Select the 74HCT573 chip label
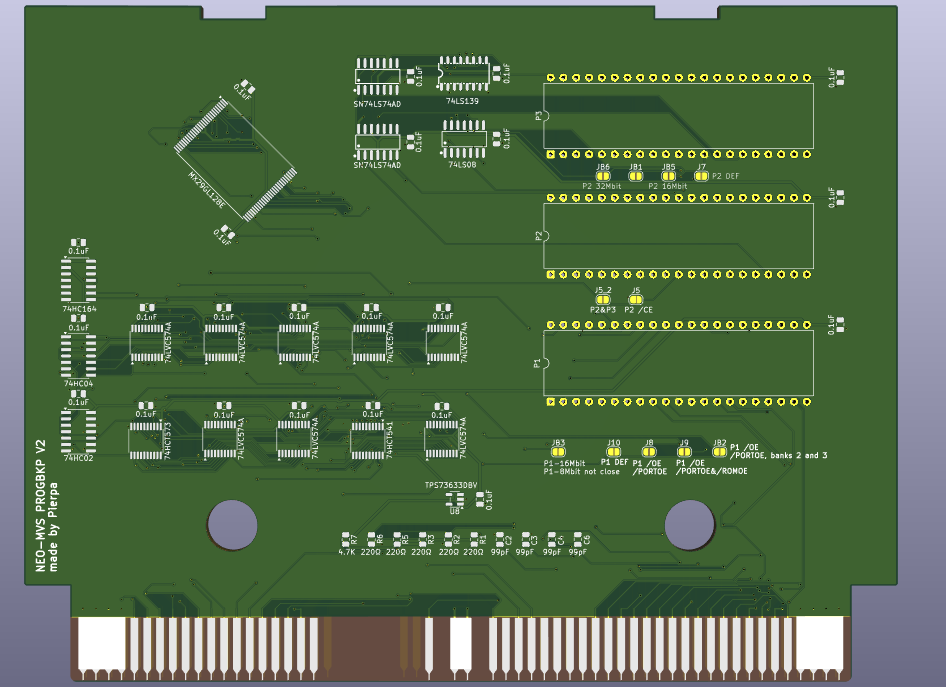The width and height of the screenshot is (946, 687). [168, 441]
